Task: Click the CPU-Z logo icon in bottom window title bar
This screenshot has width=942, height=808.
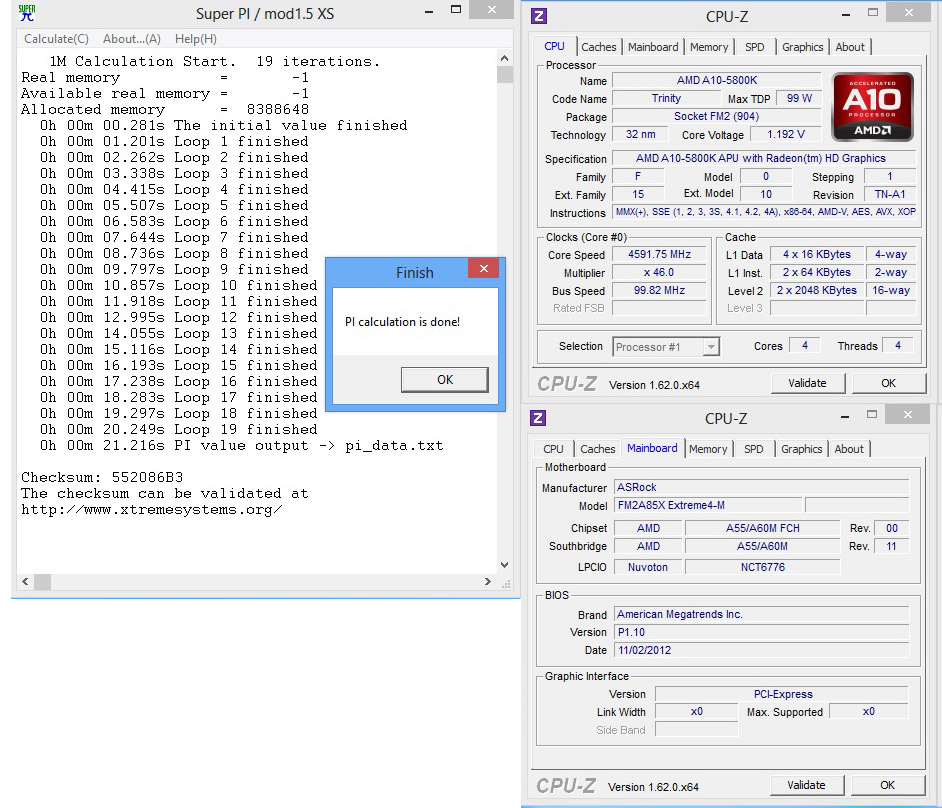Action: pyautogui.click(x=538, y=418)
